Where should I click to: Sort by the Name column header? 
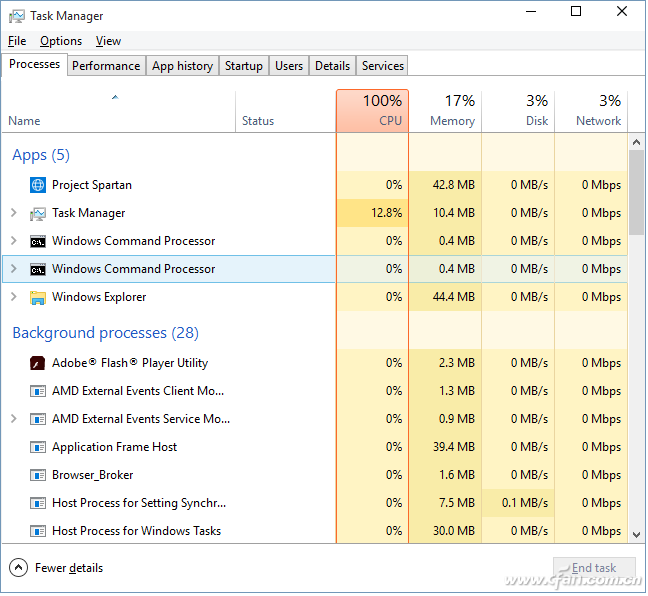(x=119, y=112)
